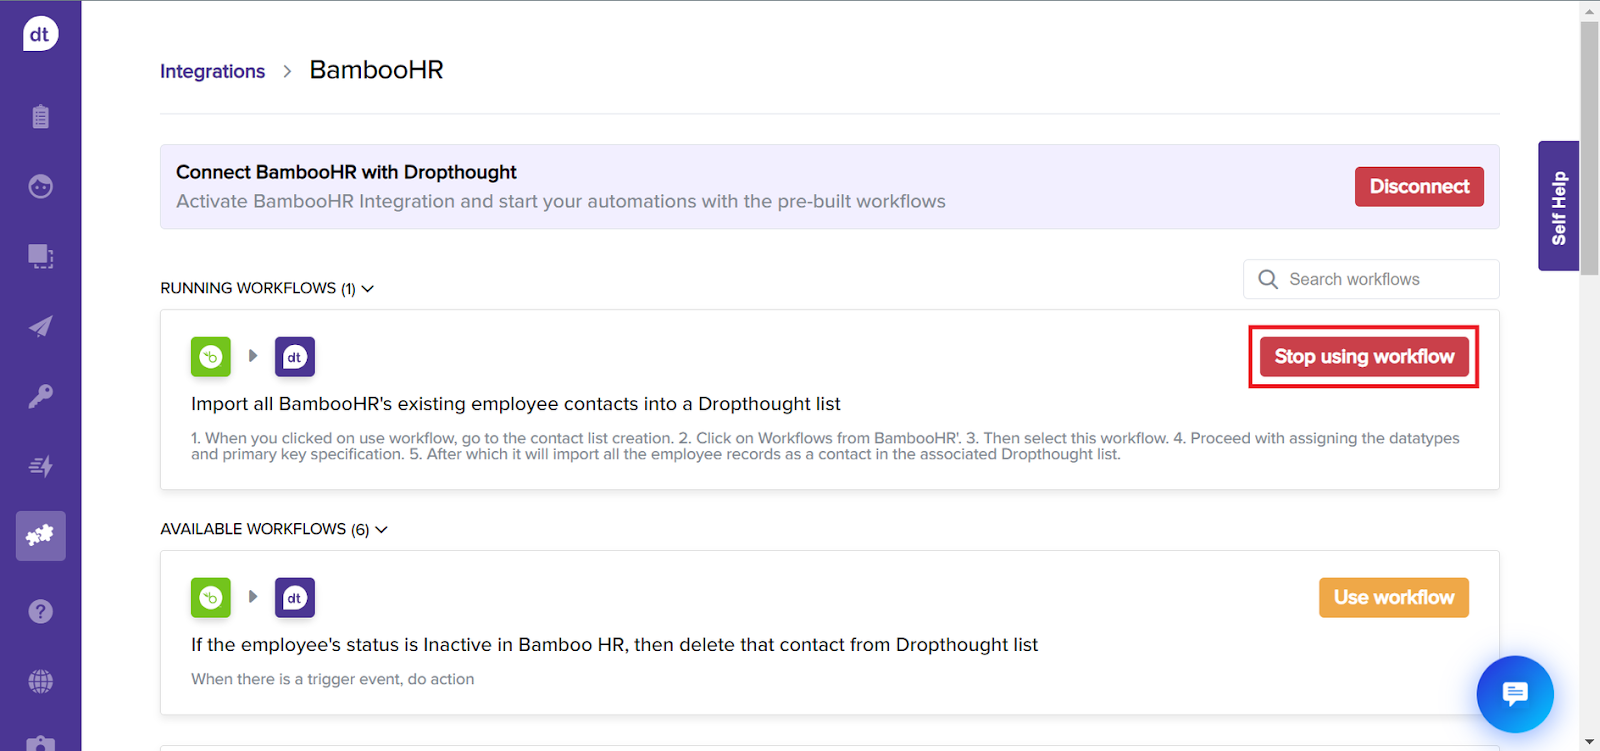Open the question mark help icon in the sidebar
This screenshot has width=1600, height=751.
(x=40, y=611)
